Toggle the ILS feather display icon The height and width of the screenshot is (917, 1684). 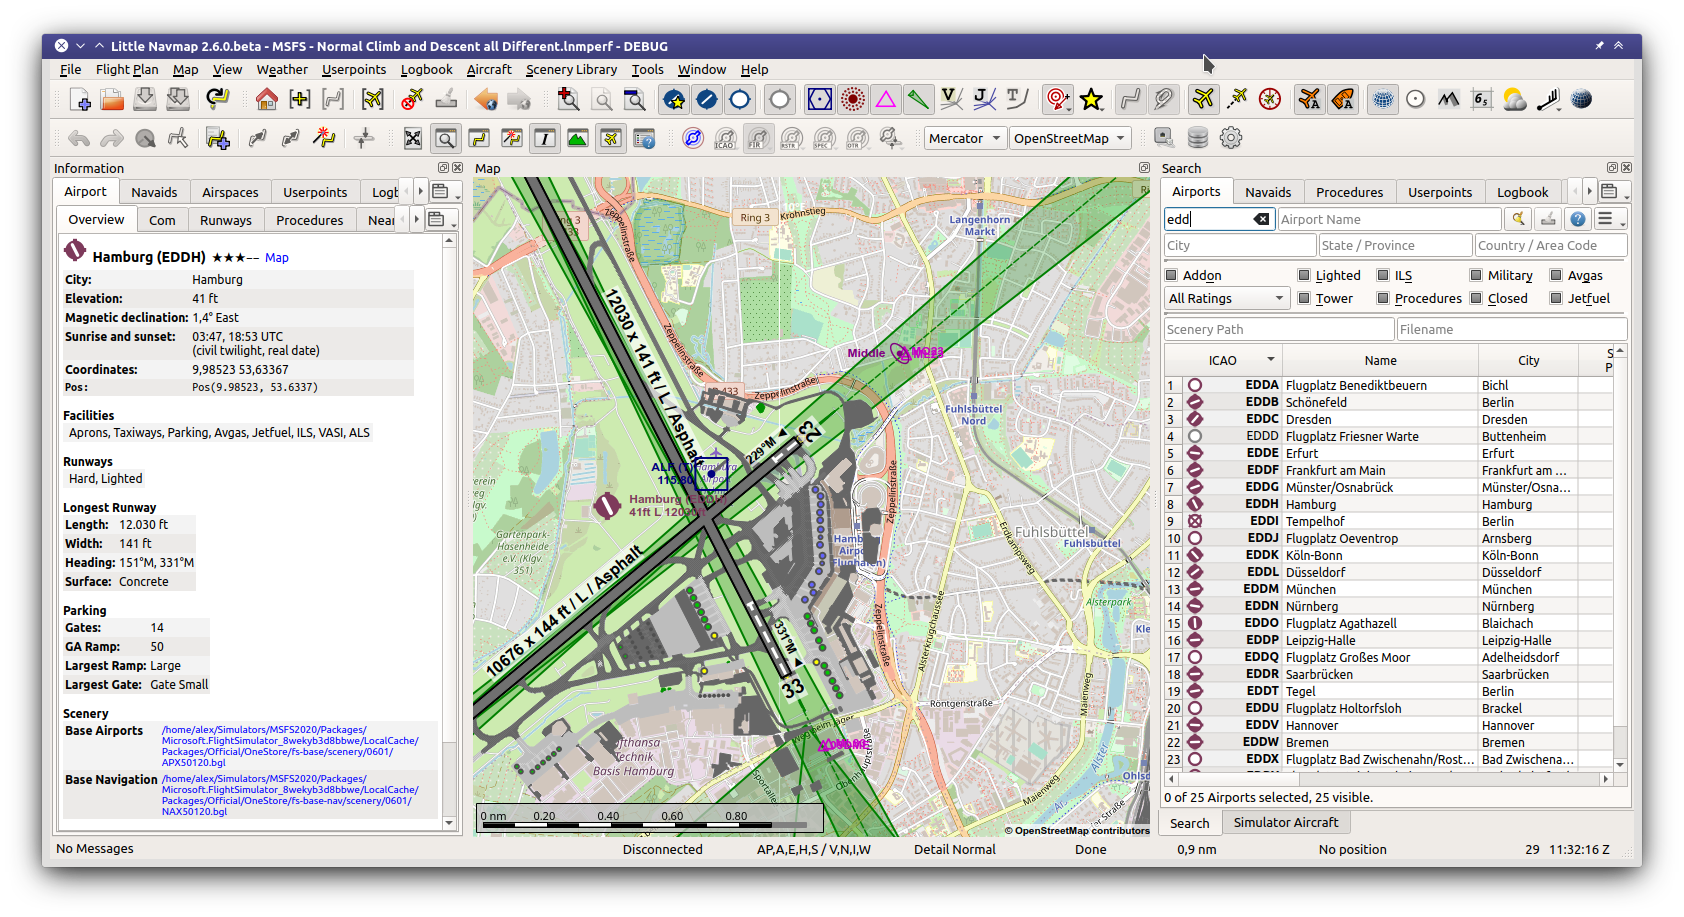pos(918,99)
